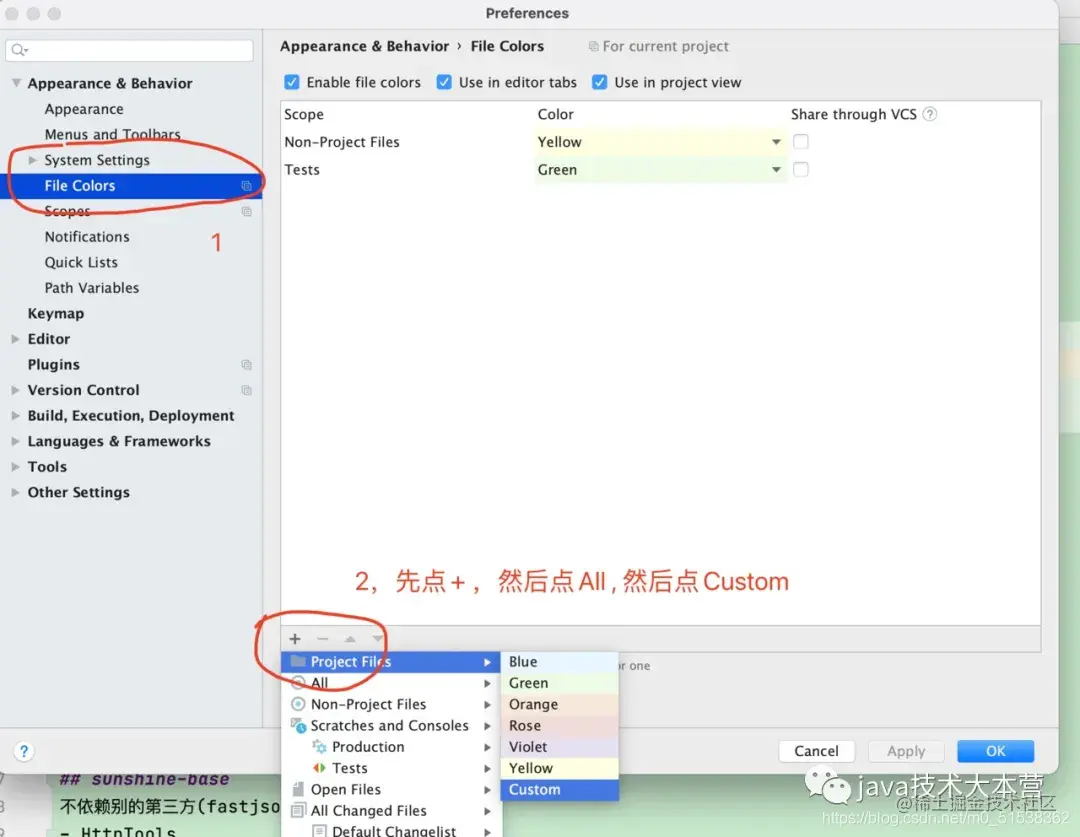
Task: Click the Cancel button
Action: coord(816,751)
